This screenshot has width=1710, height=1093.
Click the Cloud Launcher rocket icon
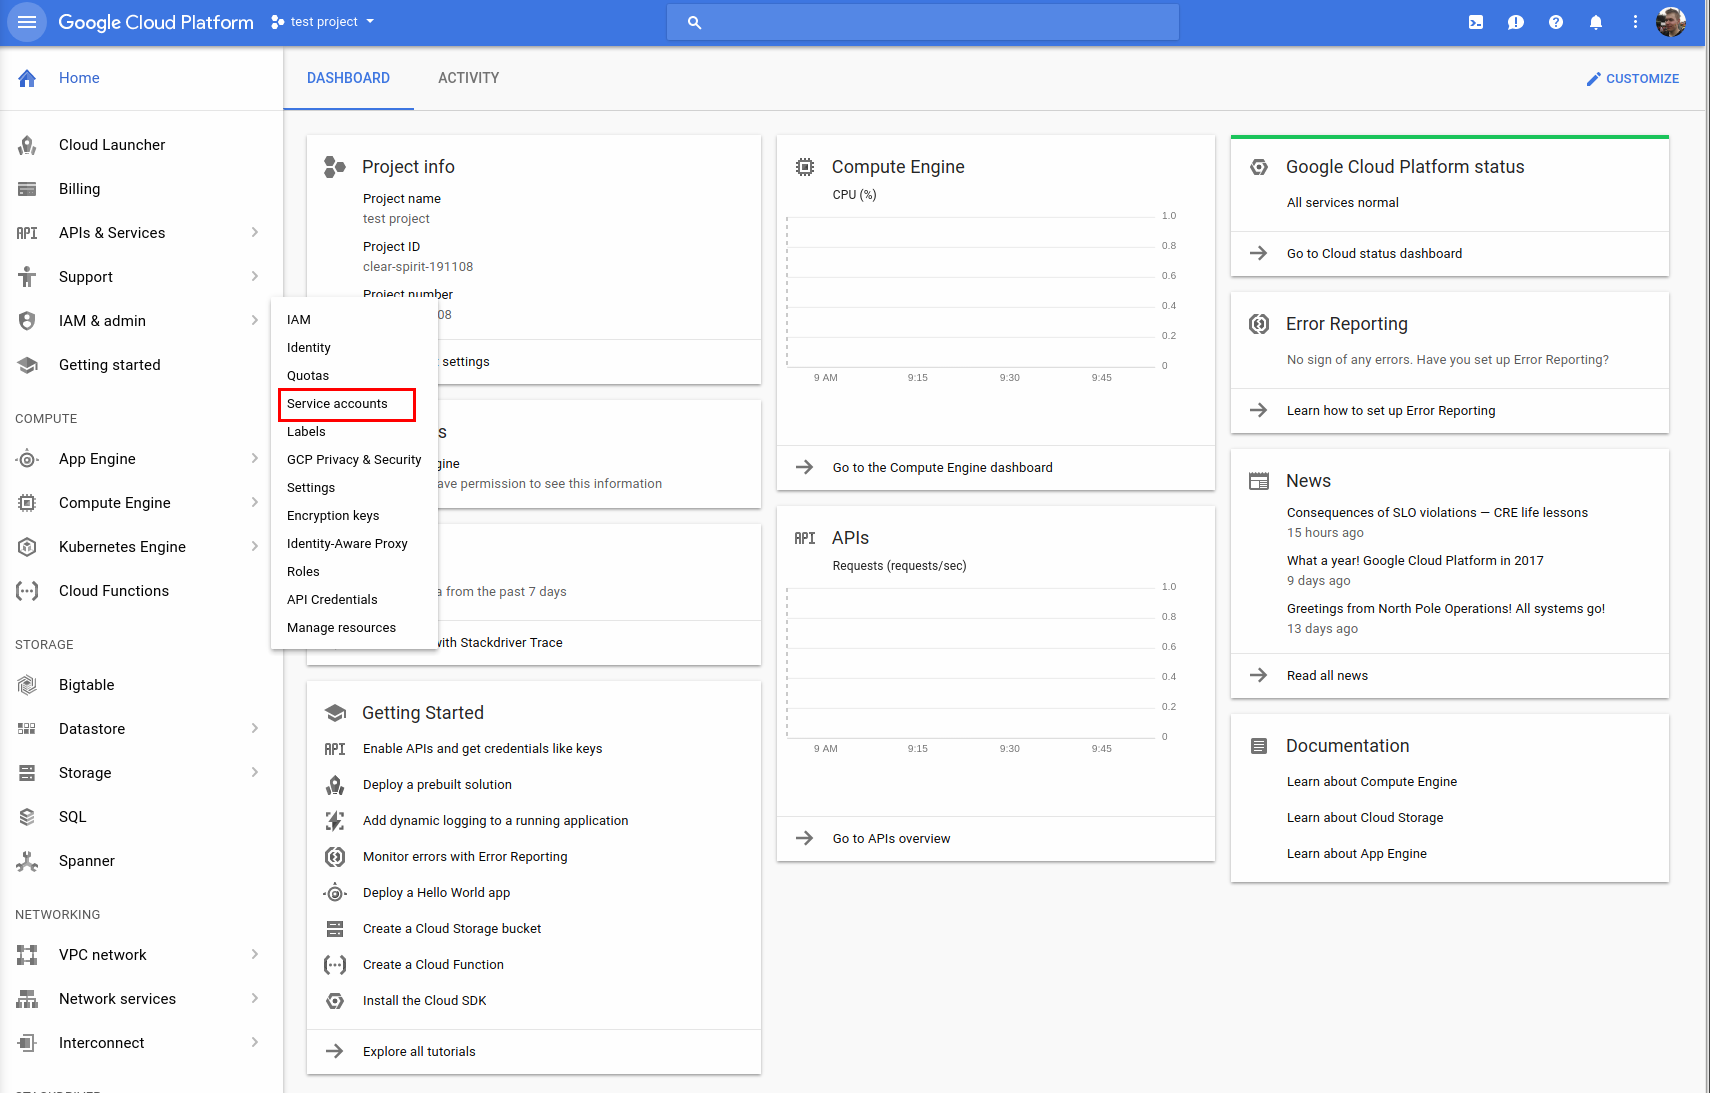click(27, 145)
